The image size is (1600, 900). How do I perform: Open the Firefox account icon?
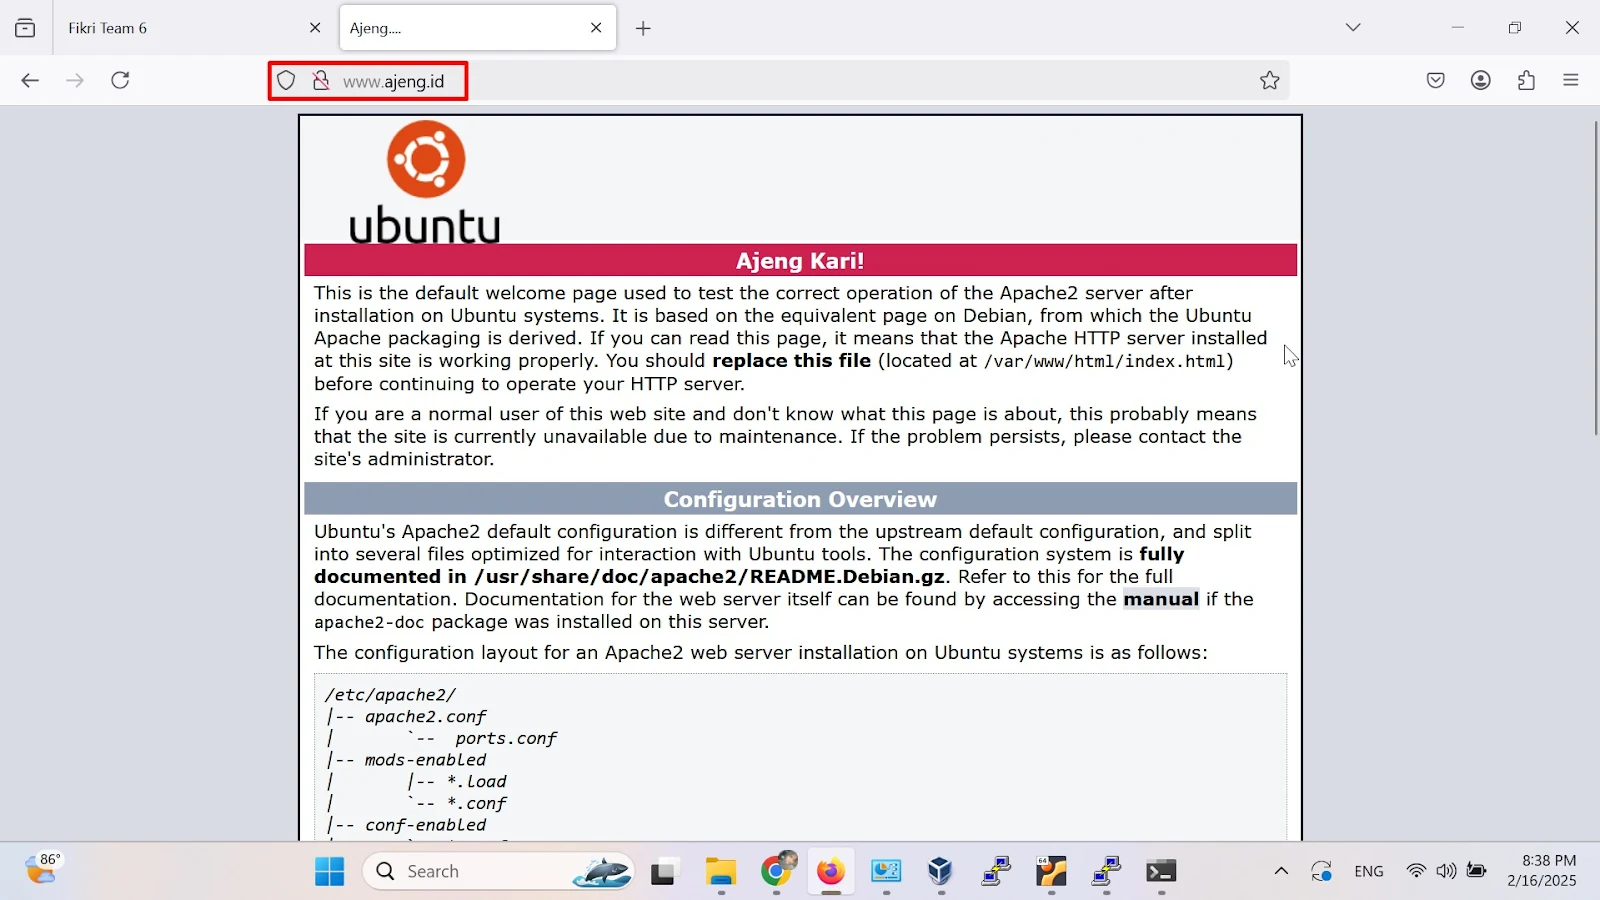point(1481,80)
